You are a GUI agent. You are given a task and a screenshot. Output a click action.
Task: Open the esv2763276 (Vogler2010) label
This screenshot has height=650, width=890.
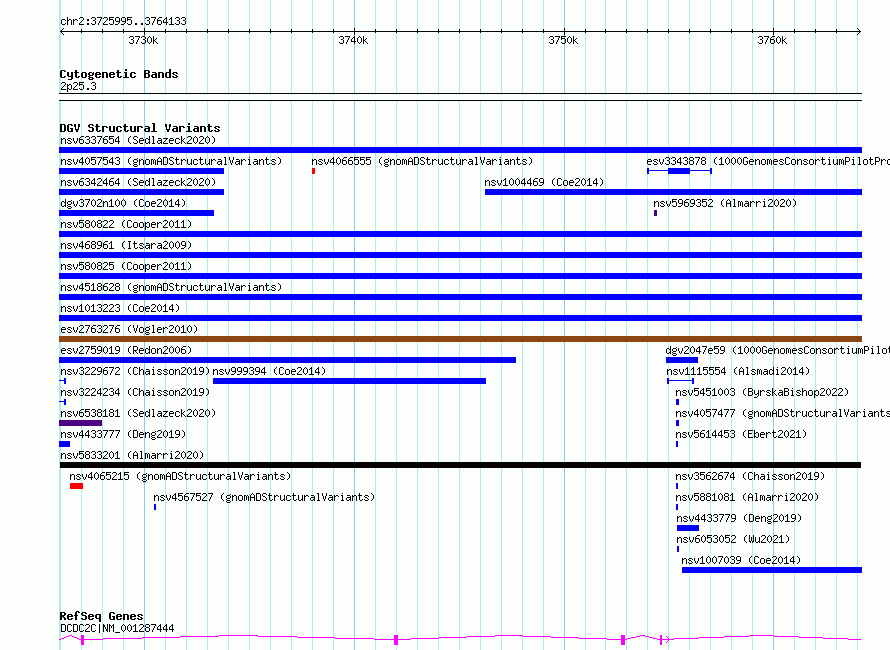(x=129, y=329)
